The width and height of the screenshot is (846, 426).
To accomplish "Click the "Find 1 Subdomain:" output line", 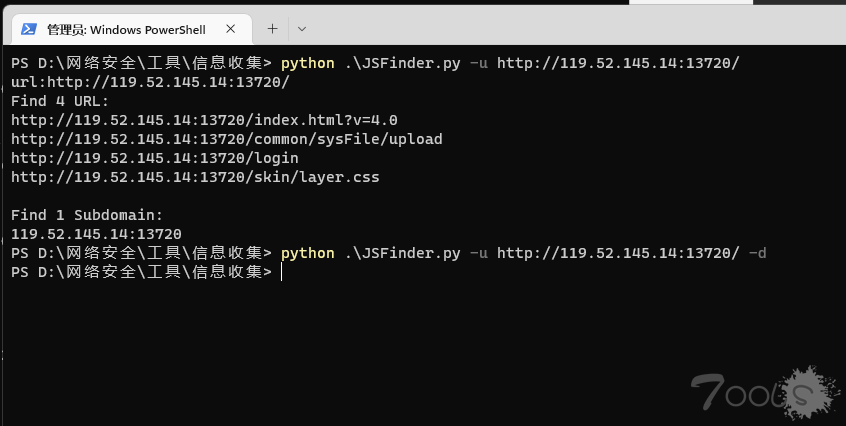I will (86, 215).
